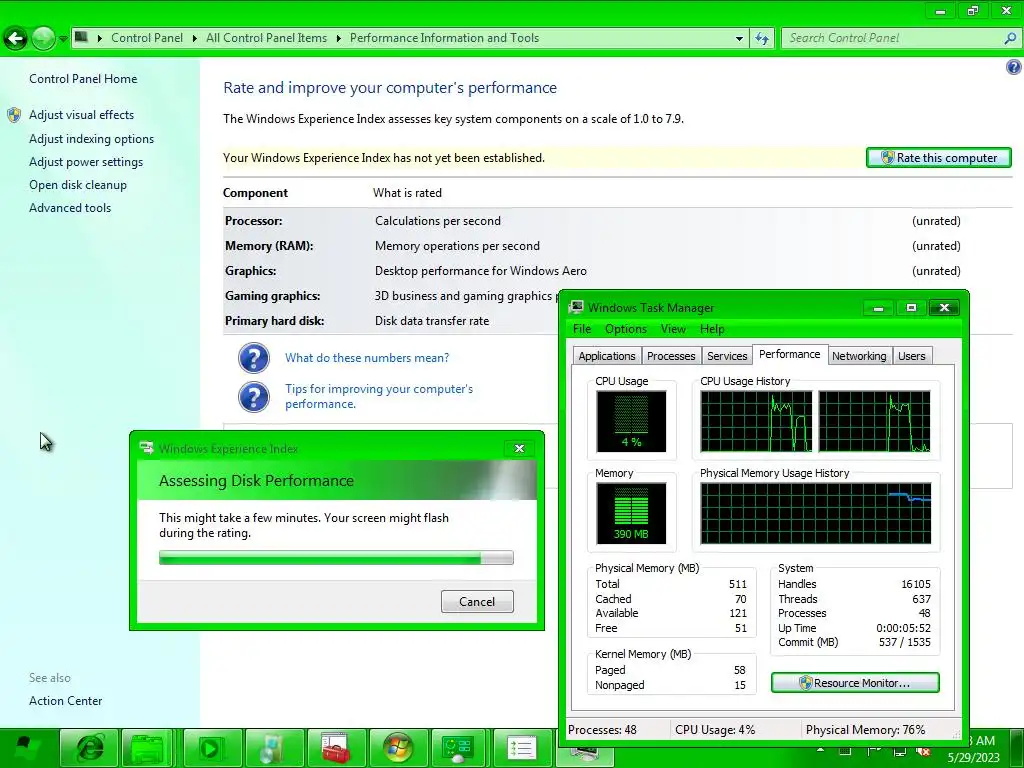Open What do these numbers mean link
The image size is (1024, 768).
367,358
